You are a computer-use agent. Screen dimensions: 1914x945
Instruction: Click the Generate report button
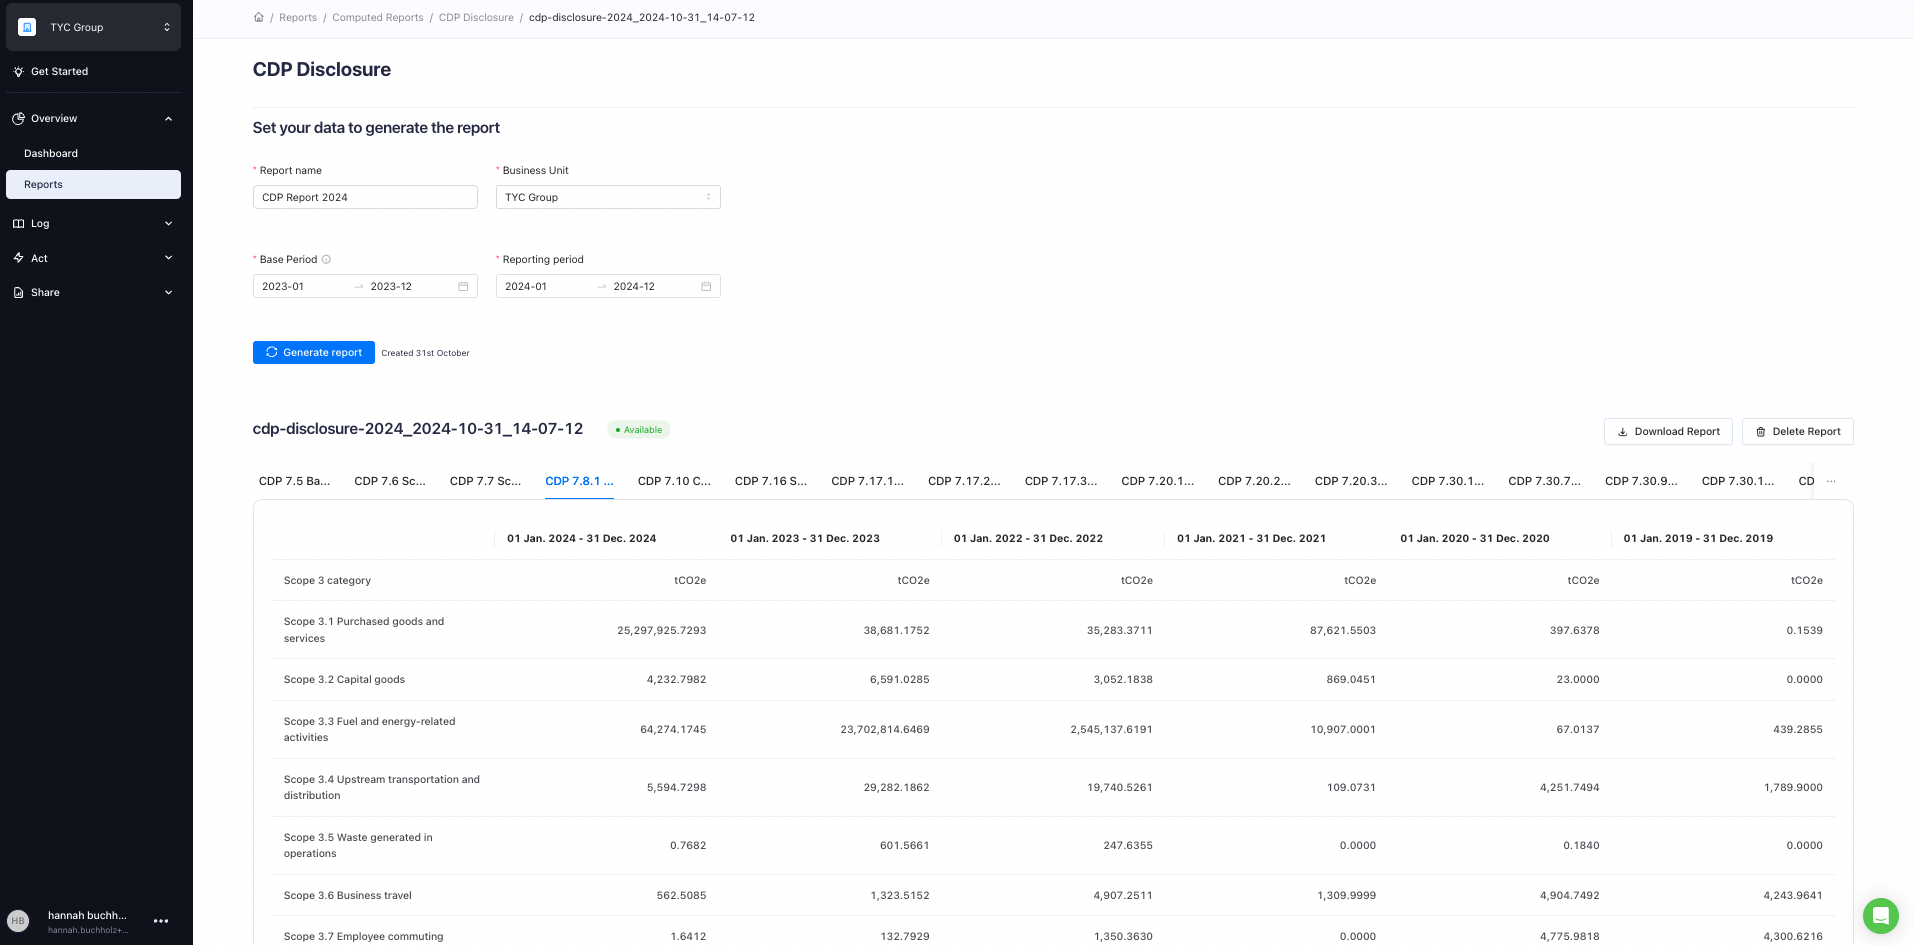(314, 352)
